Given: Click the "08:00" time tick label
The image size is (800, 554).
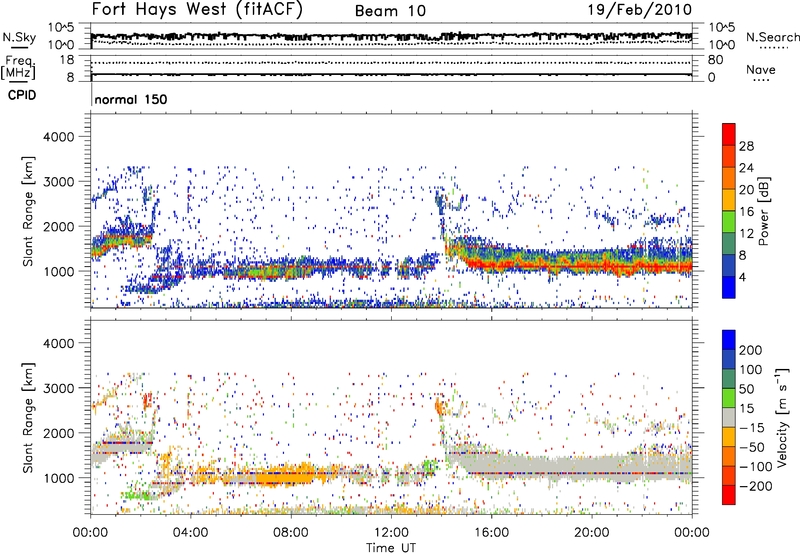Looking at the screenshot, I should pyautogui.click(x=291, y=533).
